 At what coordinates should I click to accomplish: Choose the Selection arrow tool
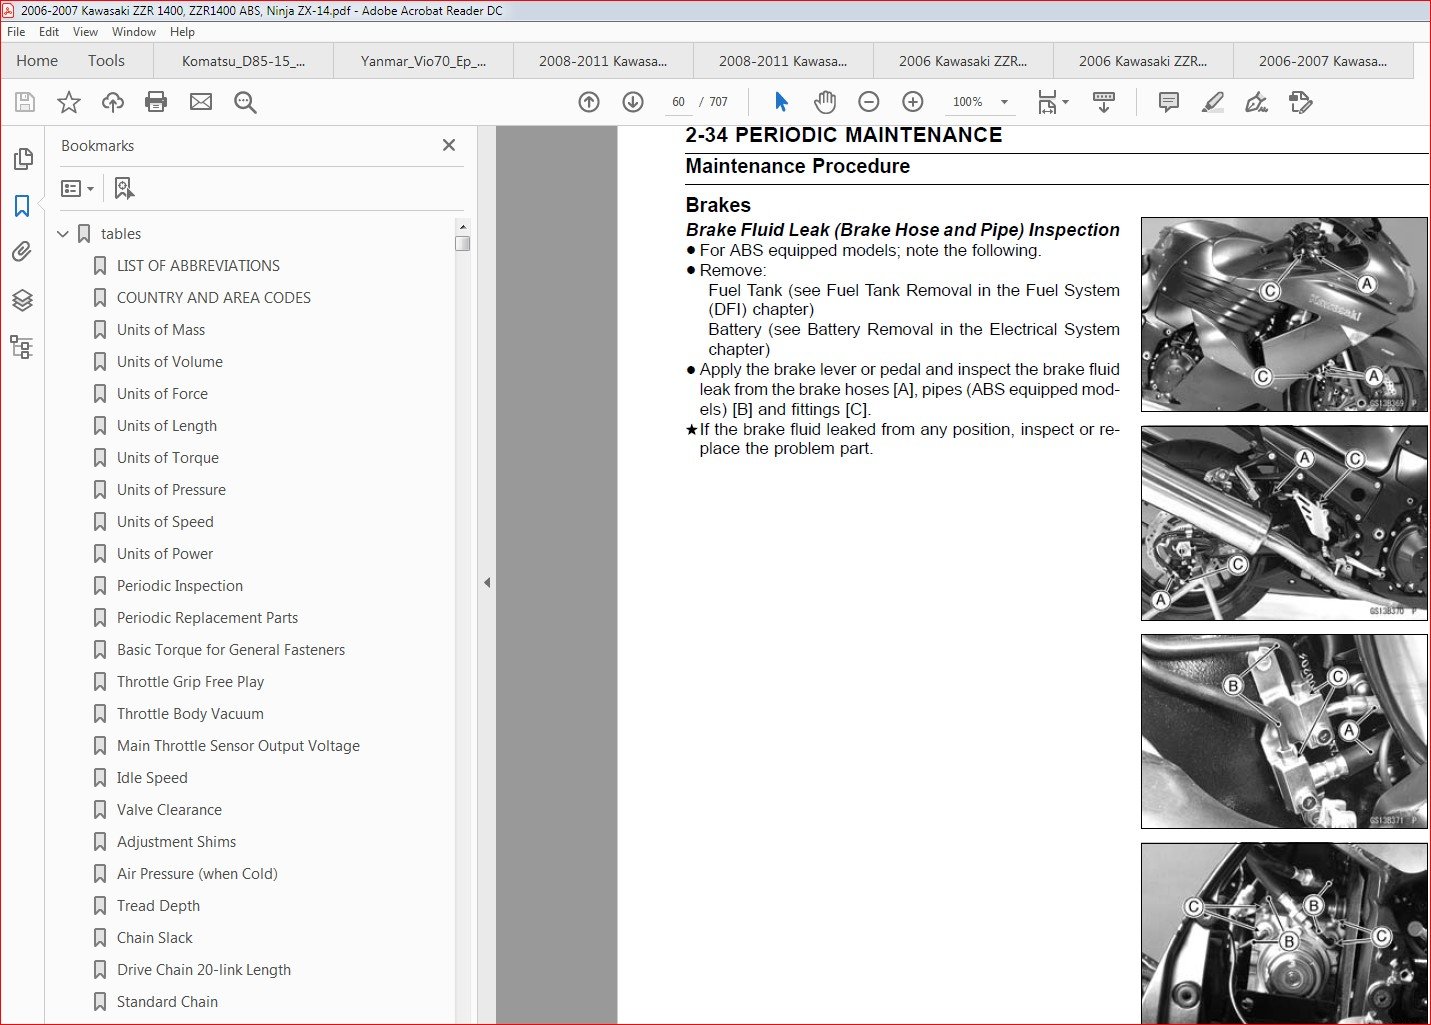[781, 102]
